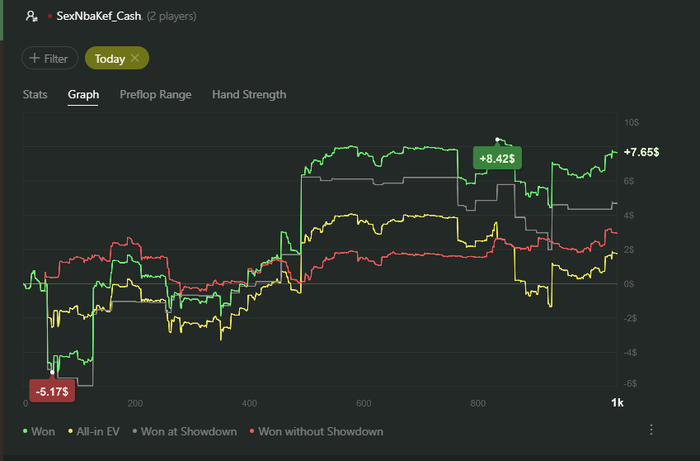Remove the Today filter with its X
The height and width of the screenshot is (461, 700).
point(135,58)
